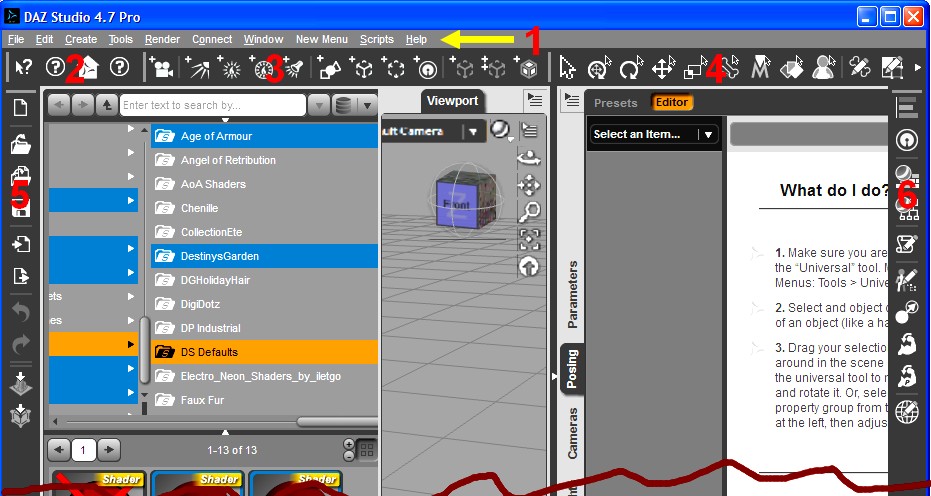Create a new group with dashed icon
This screenshot has height=496, width=931.
[x=393, y=68]
